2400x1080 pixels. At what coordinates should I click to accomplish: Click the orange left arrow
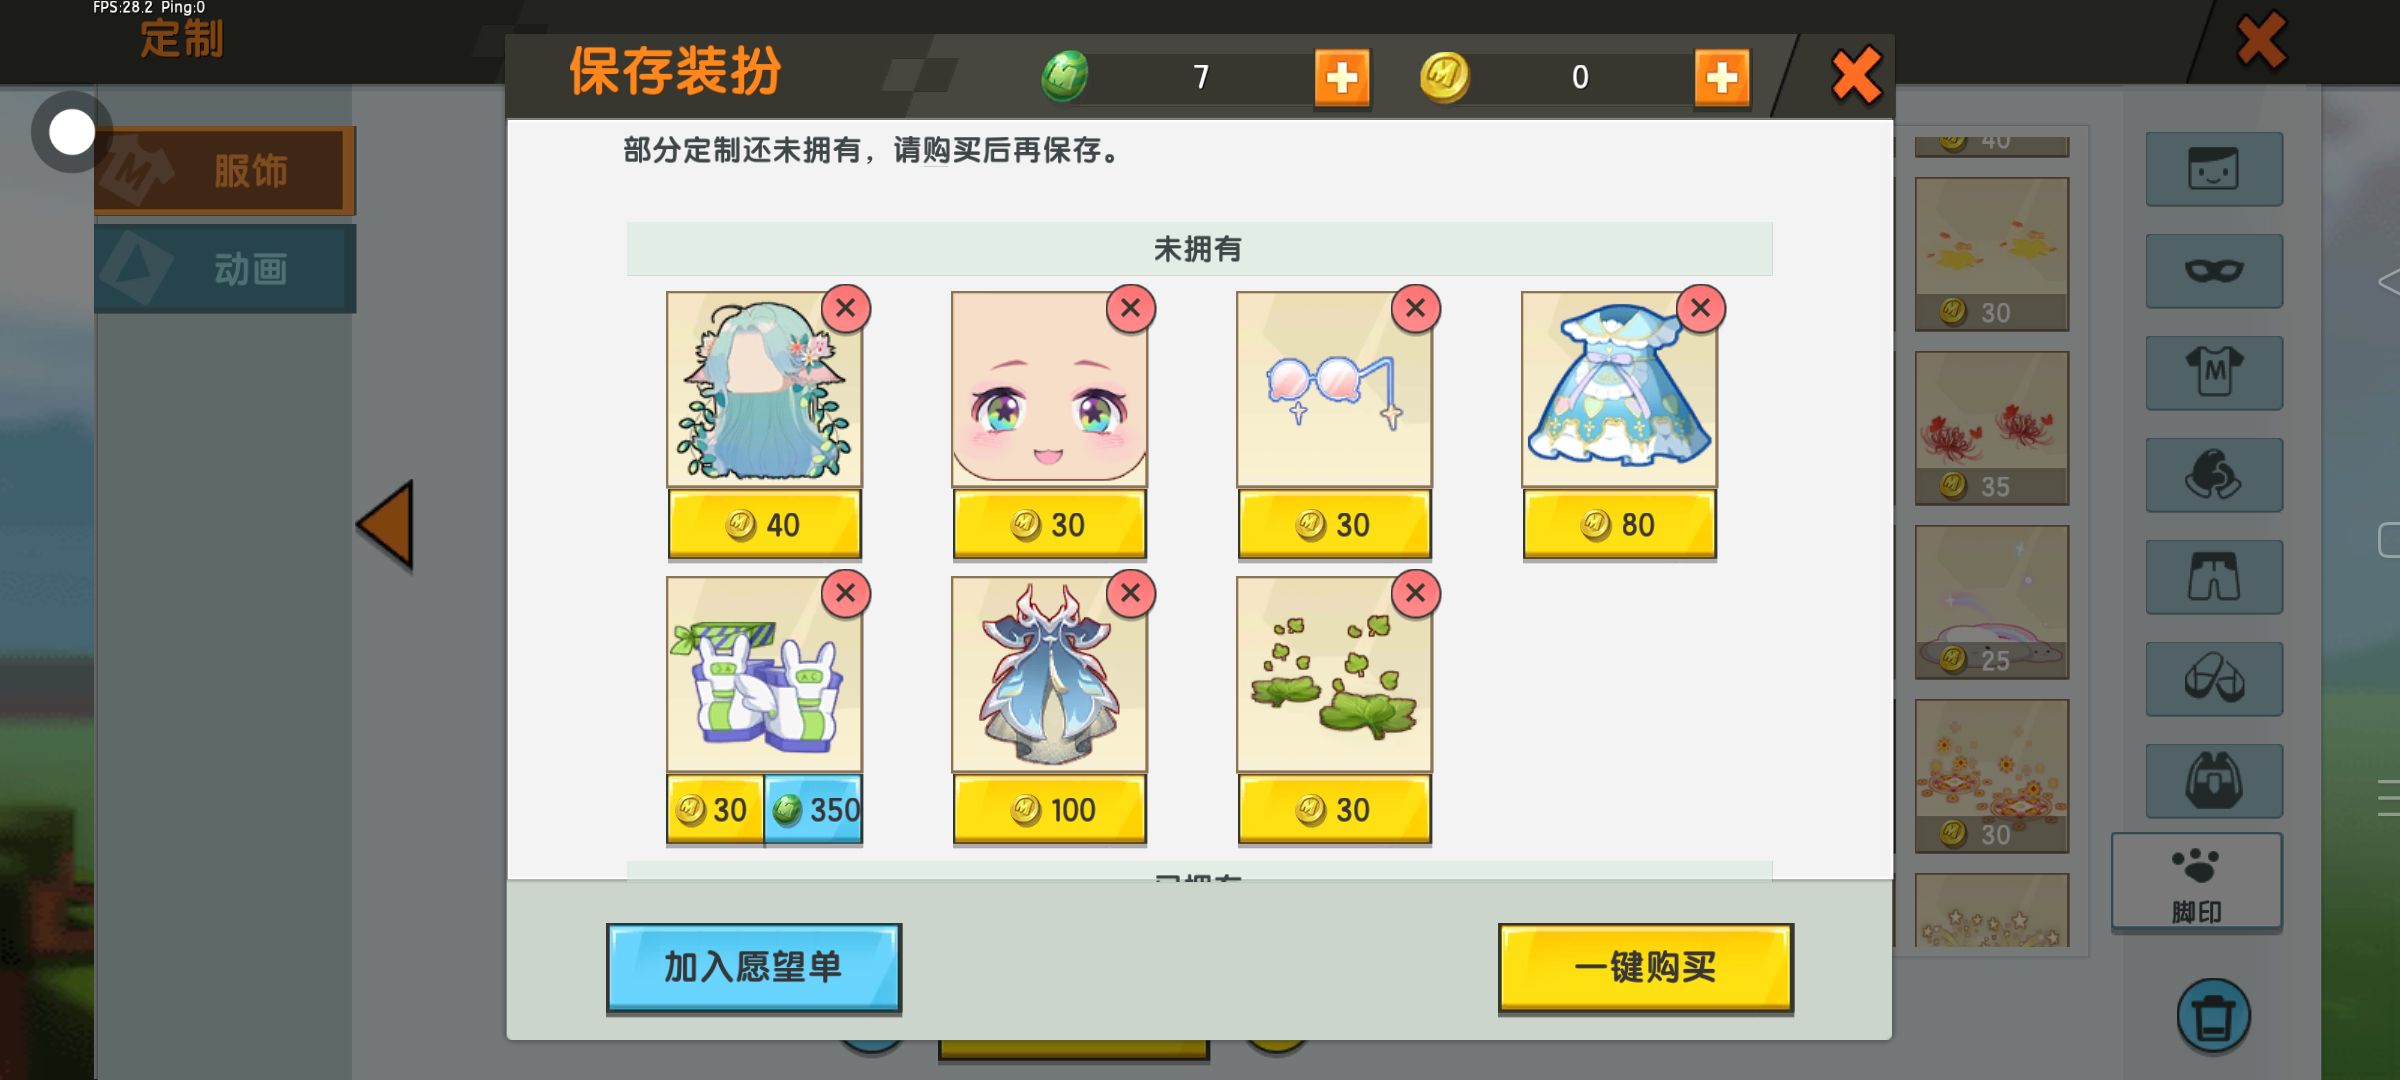tap(386, 525)
